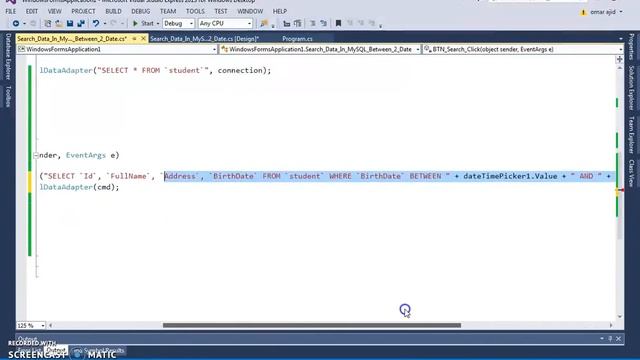Open the TEAM menu
640x360 pixels.
pyautogui.click(x=168, y=11)
